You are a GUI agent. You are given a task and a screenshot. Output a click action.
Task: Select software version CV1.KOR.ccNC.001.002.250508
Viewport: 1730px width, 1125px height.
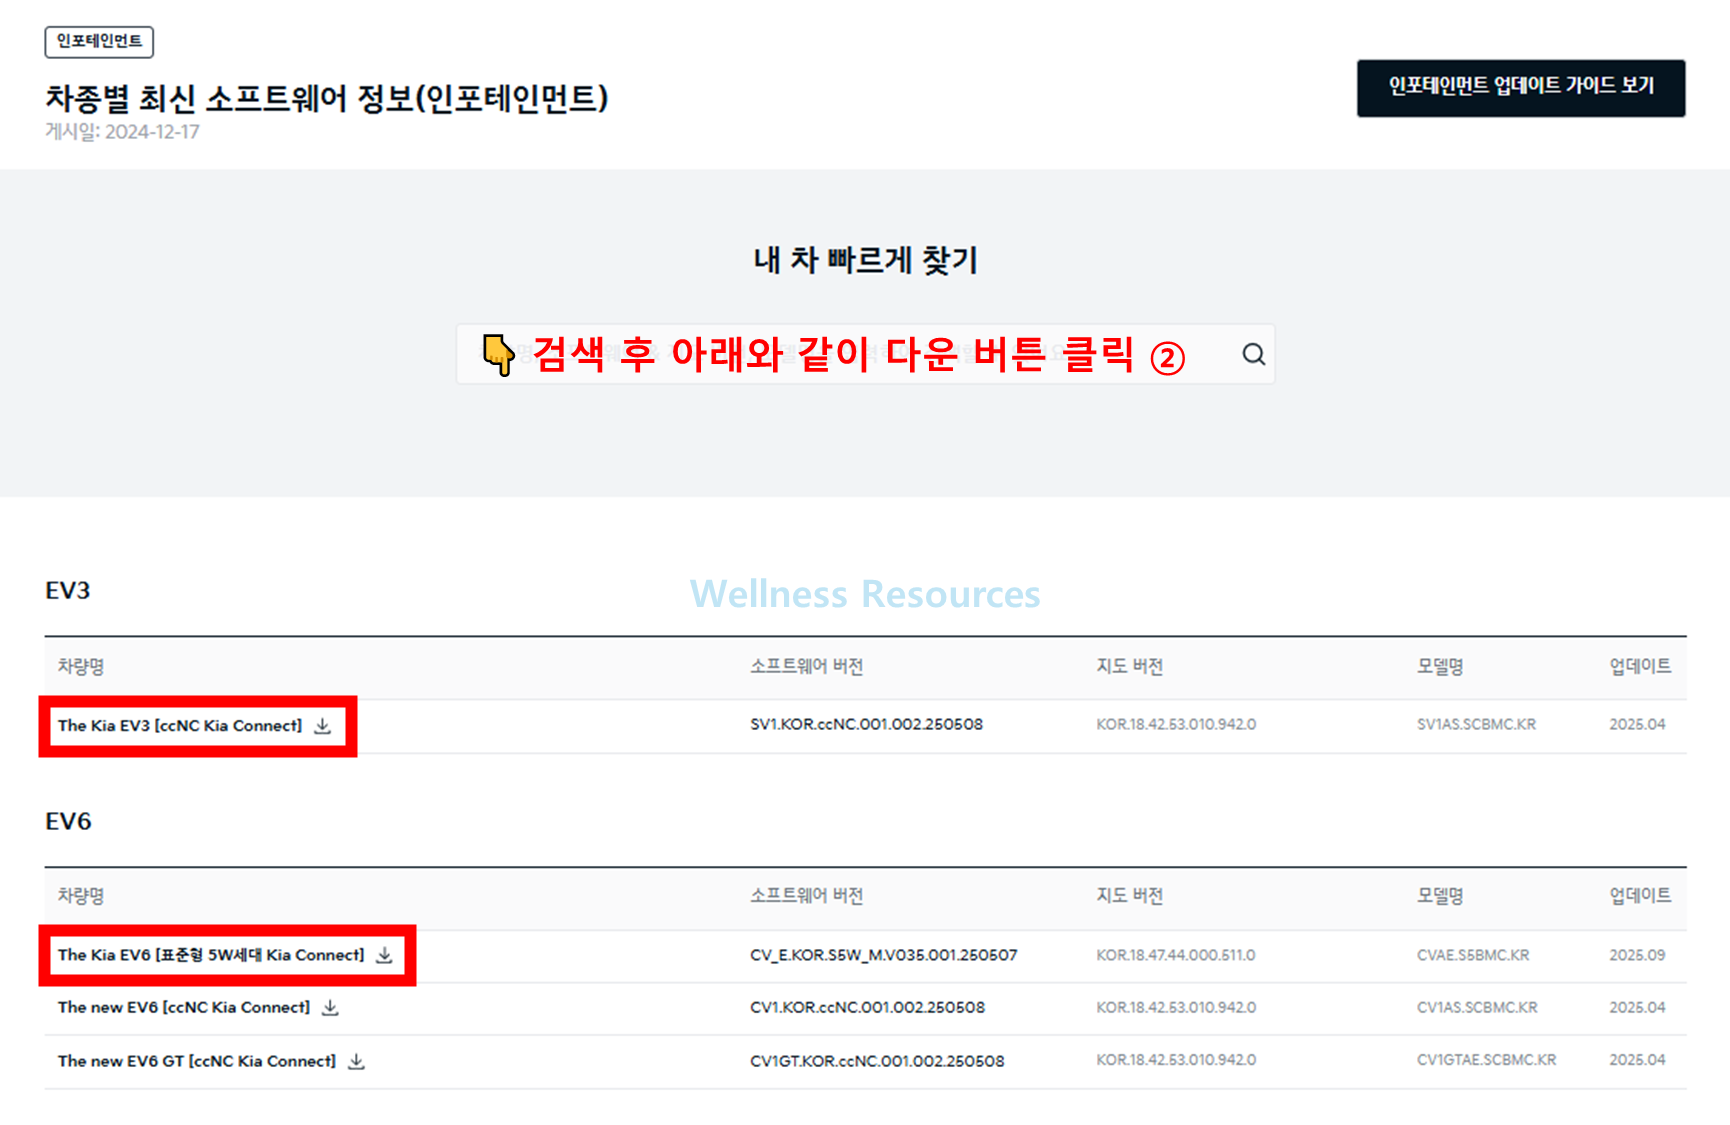point(867,1008)
